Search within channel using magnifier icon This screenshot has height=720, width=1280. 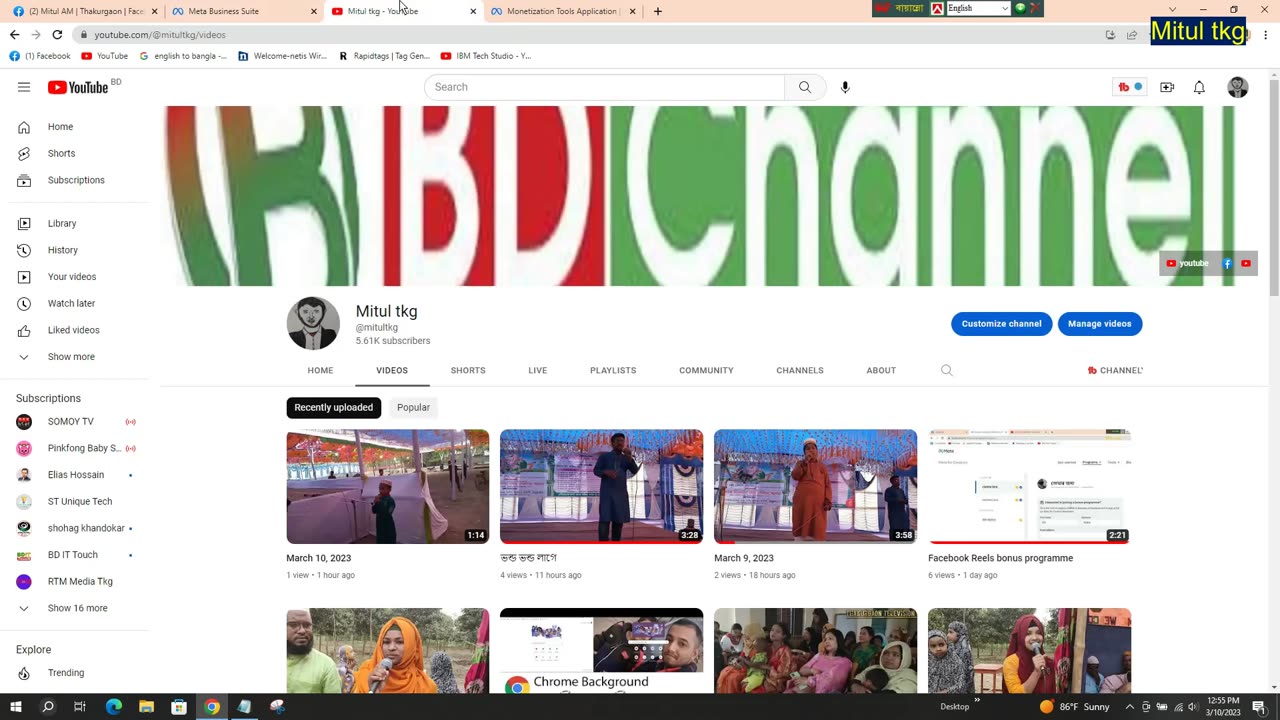click(947, 370)
